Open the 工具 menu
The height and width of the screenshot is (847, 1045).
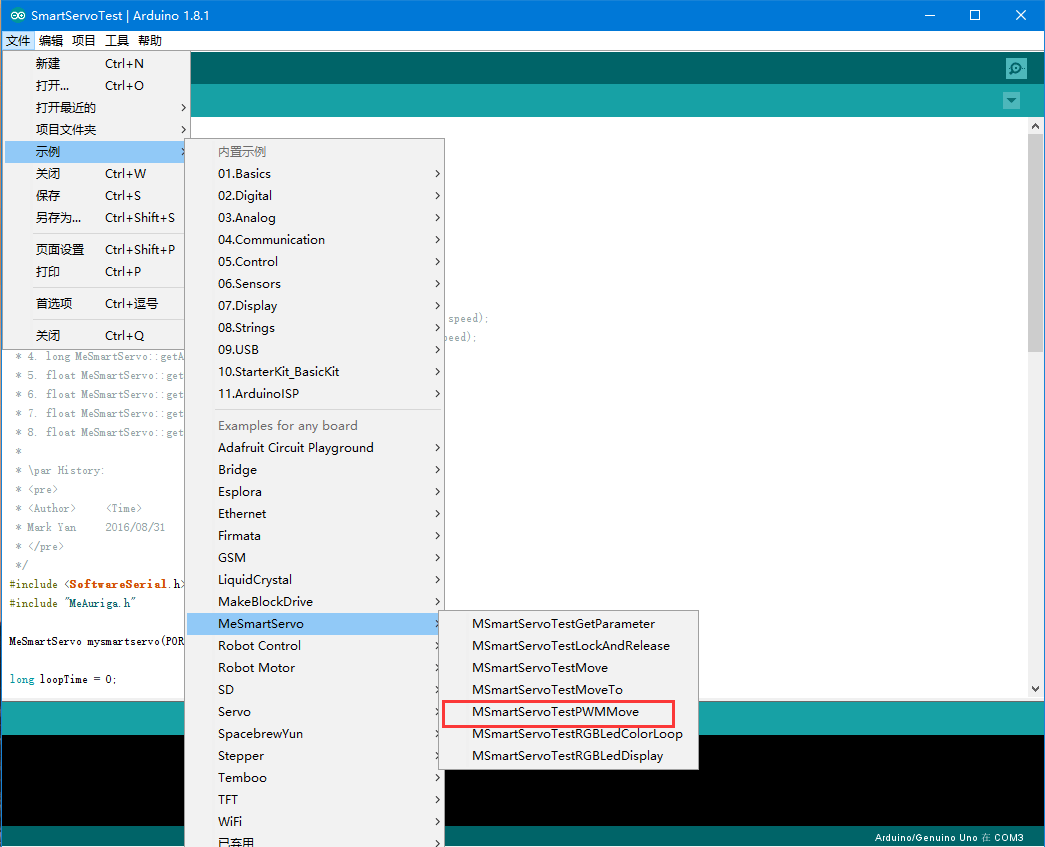117,41
